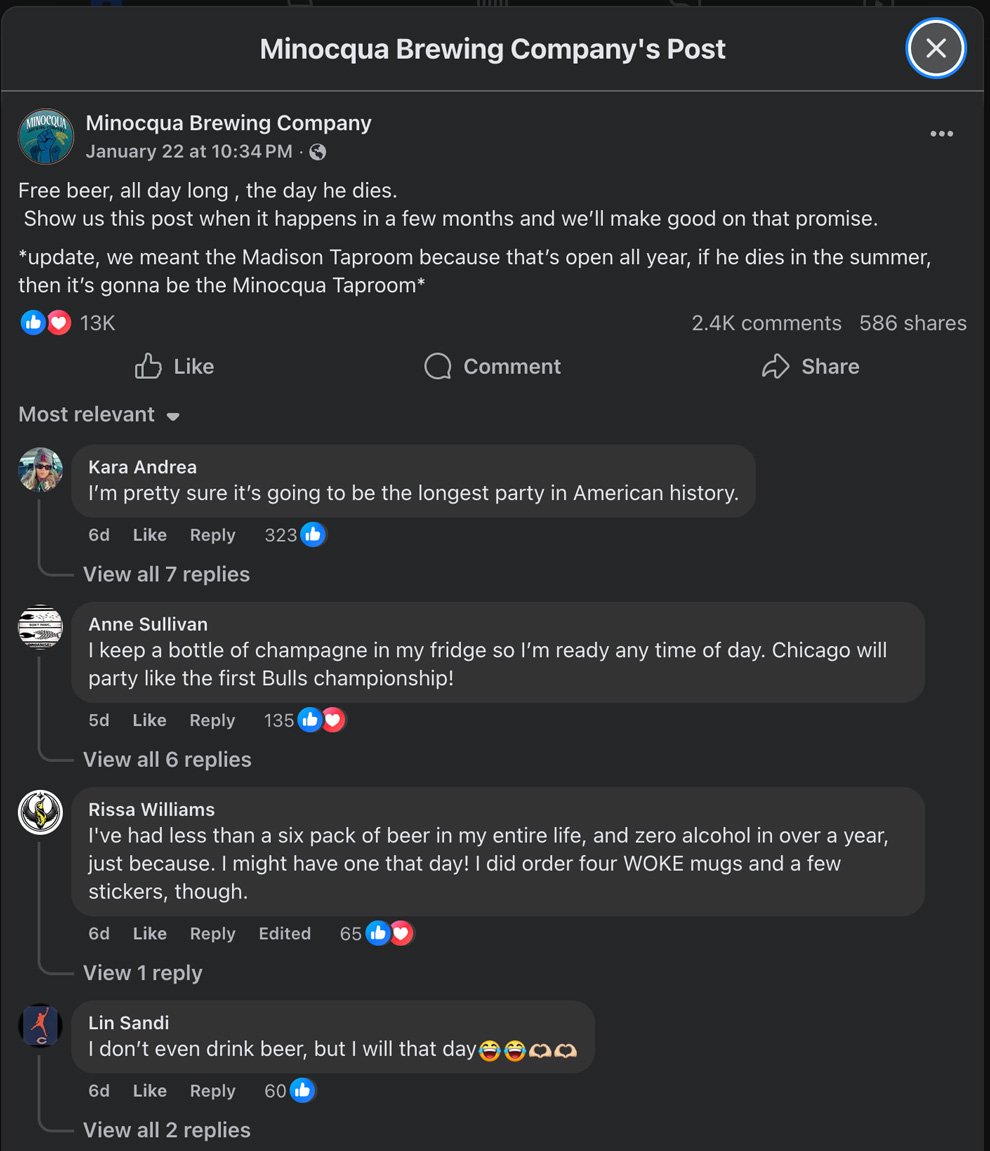990x1151 pixels.
Task: Expand all 2 replies under Lin Sandi
Action: point(167,1130)
